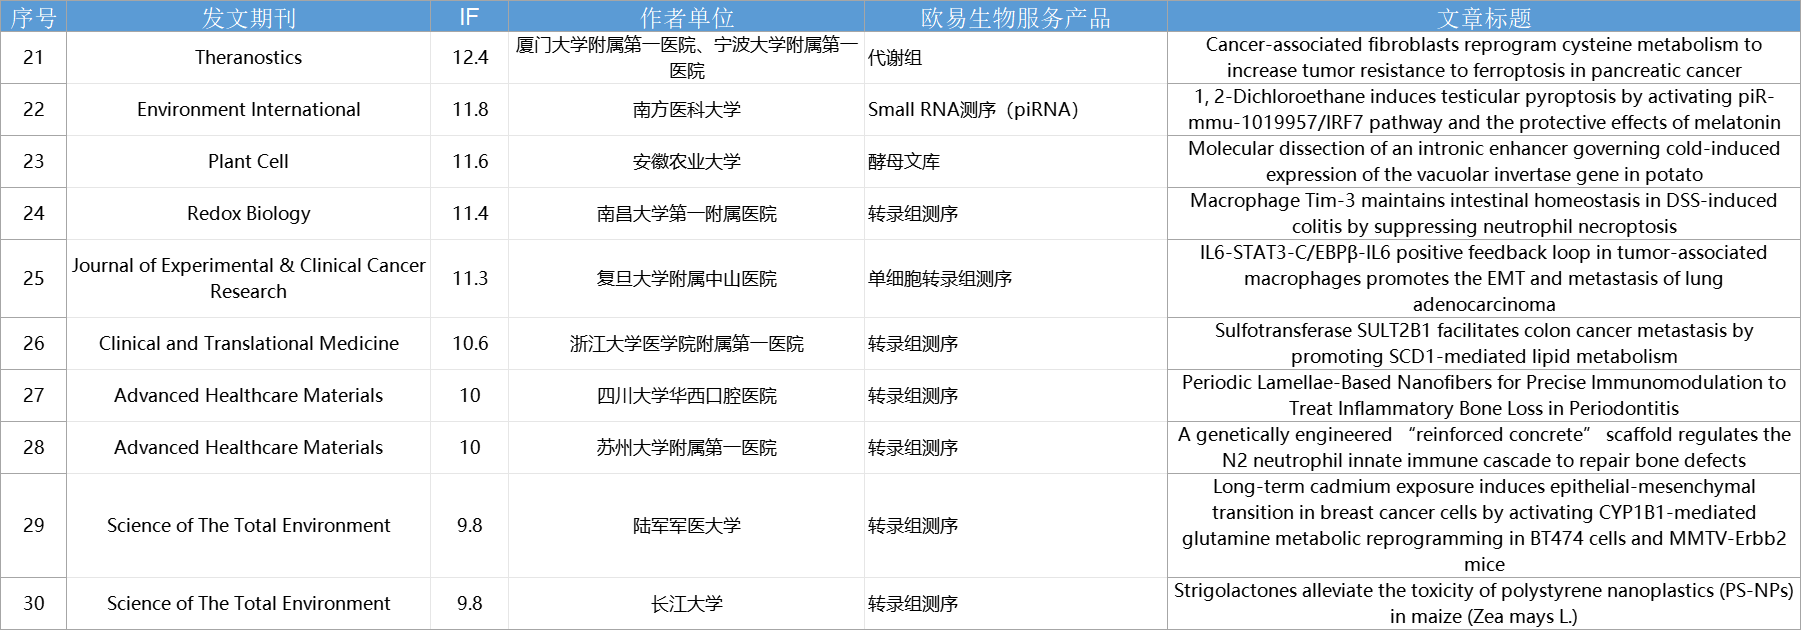Select the Environment International cell
Image resolution: width=1802 pixels, height=631 pixels.
[x=248, y=109]
